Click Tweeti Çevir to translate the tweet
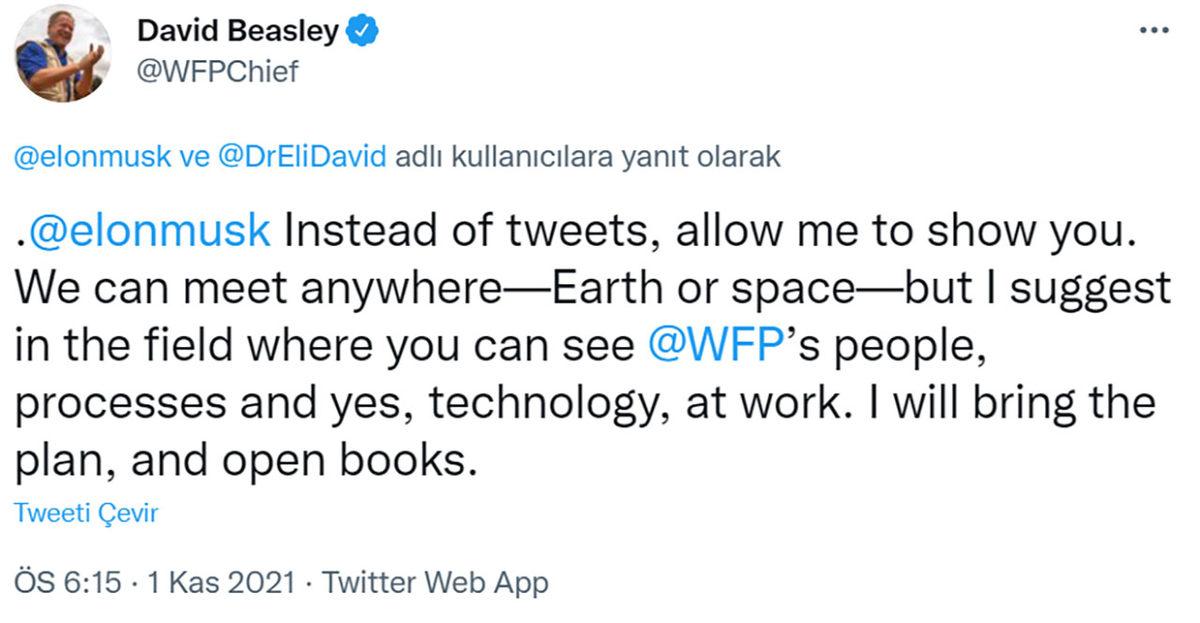Image resolution: width=1200 pixels, height=623 pixels. pyautogui.click(x=87, y=513)
